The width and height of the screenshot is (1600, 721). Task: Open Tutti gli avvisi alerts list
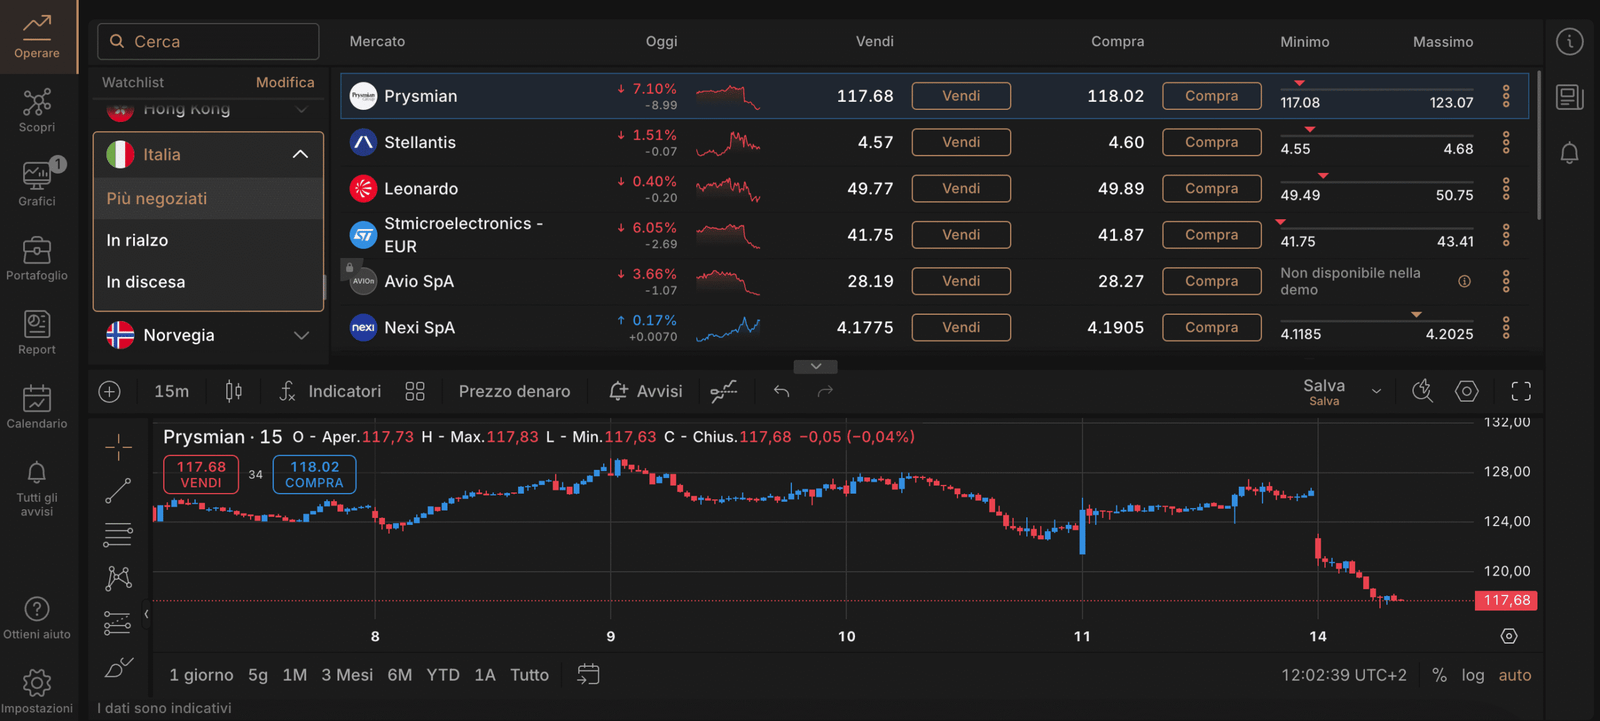click(x=37, y=488)
